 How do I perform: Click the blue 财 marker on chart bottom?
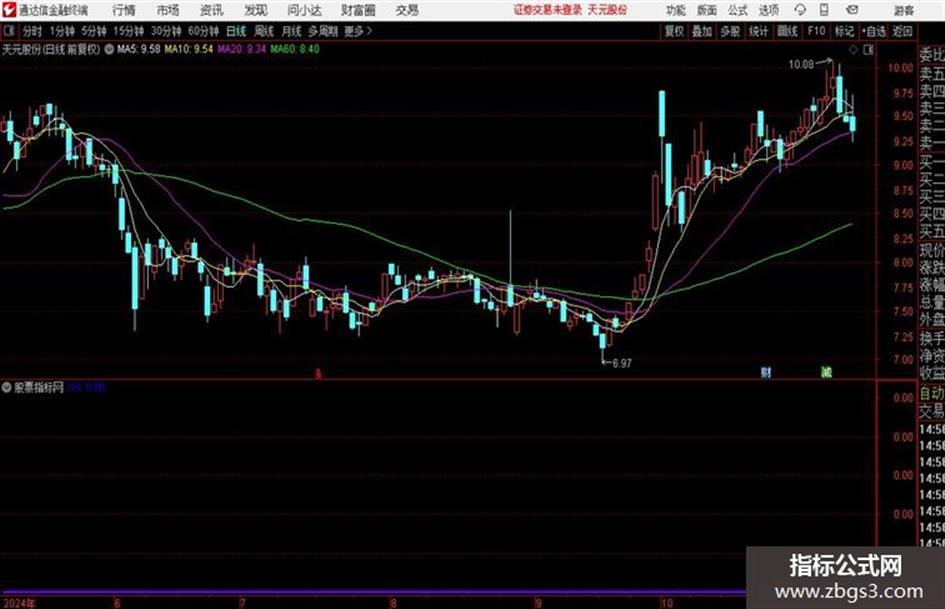point(765,372)
